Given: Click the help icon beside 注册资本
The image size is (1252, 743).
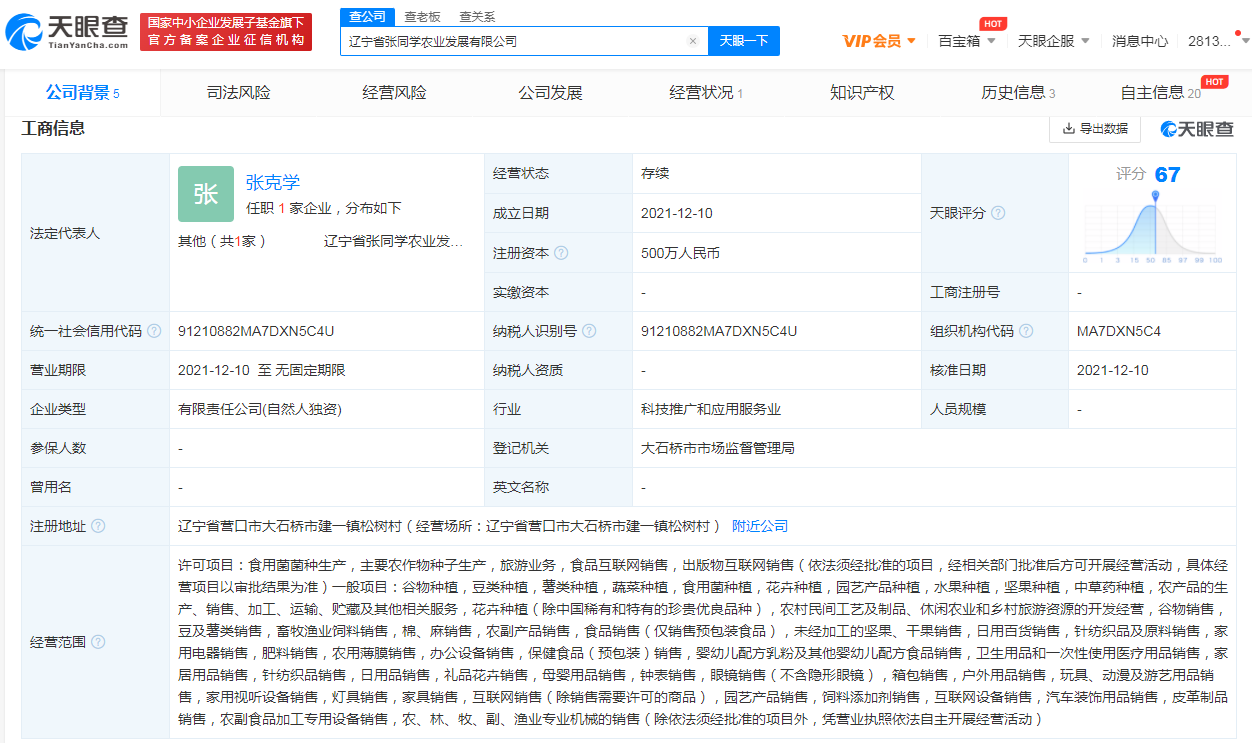Looking at the screenshot, I should click(561, 253).
